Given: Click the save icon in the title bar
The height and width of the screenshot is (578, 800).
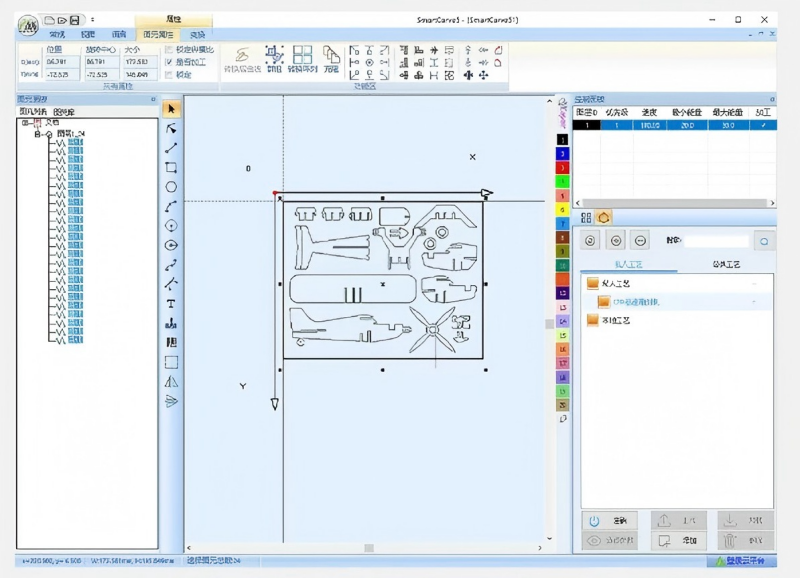Looking at the screenshot, I should pyautogui.click(x=74, y=19).
